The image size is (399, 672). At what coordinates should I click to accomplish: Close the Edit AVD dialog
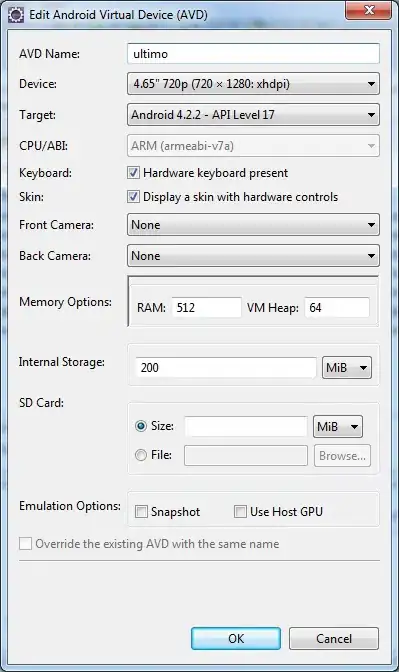[368, 10]
